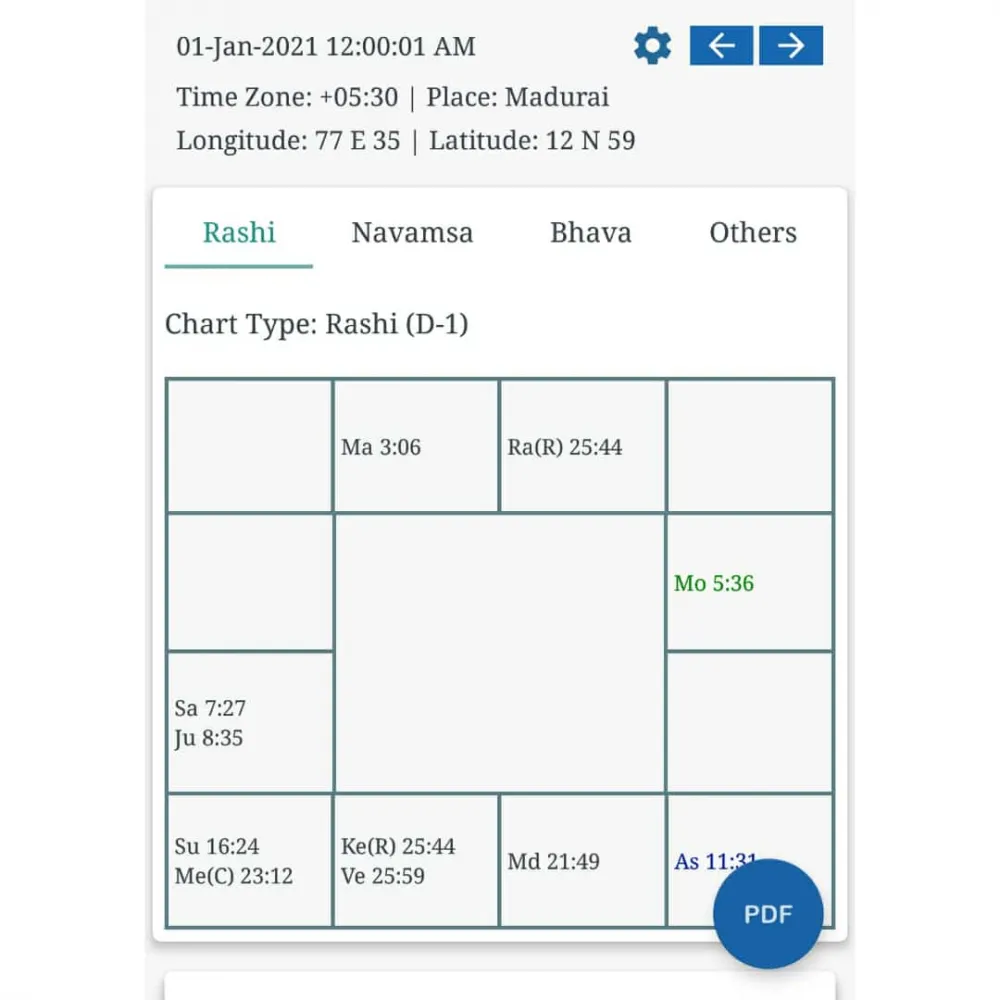Go to previous date with left arrow
Image resolution: width=1000 pixels, height=1000 pixels.
pyautogui.click(x=721, y=46)
